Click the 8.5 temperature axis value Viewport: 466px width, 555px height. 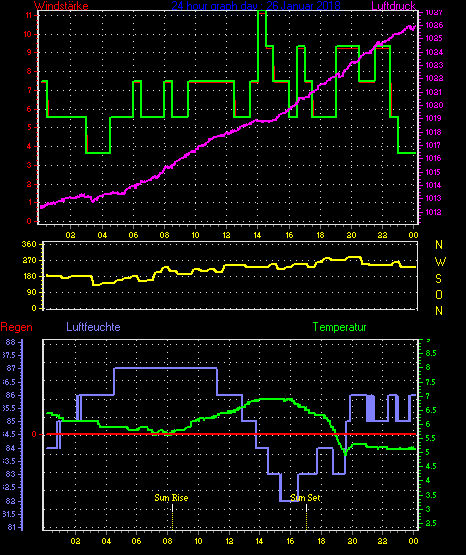pyautogui.click(x=431, y=353)
